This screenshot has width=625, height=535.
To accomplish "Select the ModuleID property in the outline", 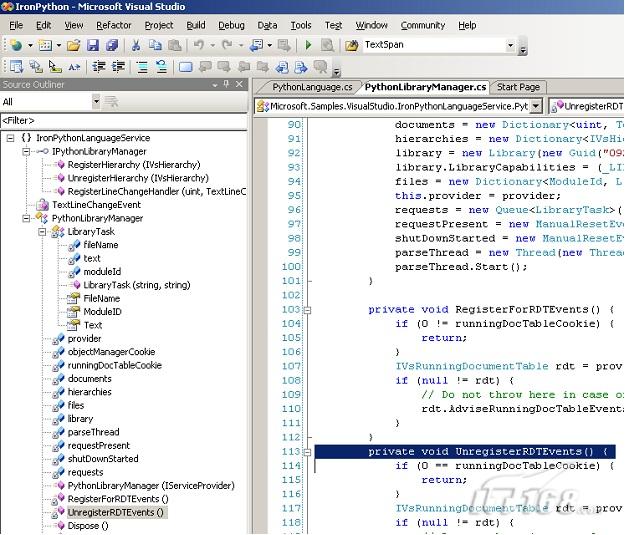I will [x=102, y=312].
